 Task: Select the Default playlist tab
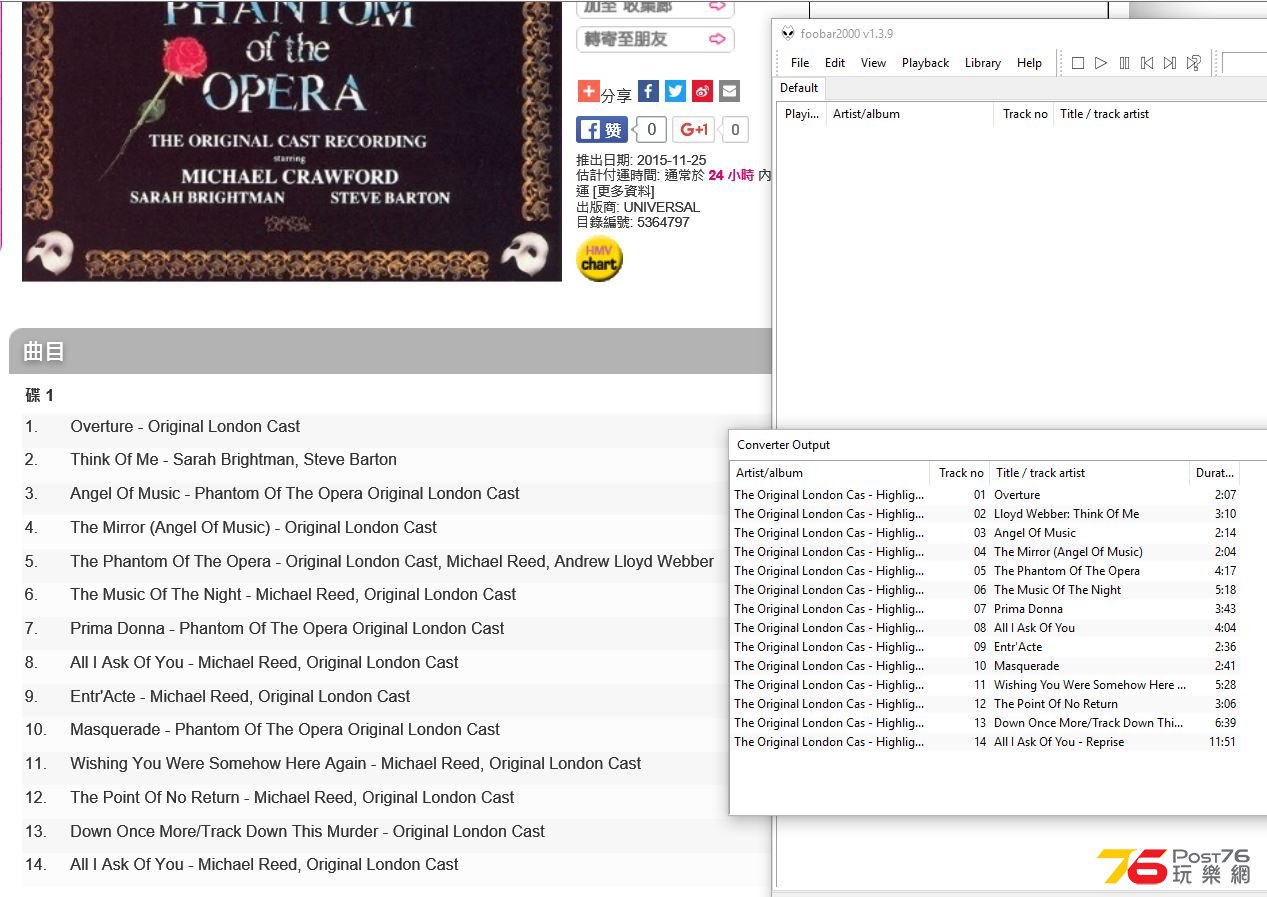(799, 88)
